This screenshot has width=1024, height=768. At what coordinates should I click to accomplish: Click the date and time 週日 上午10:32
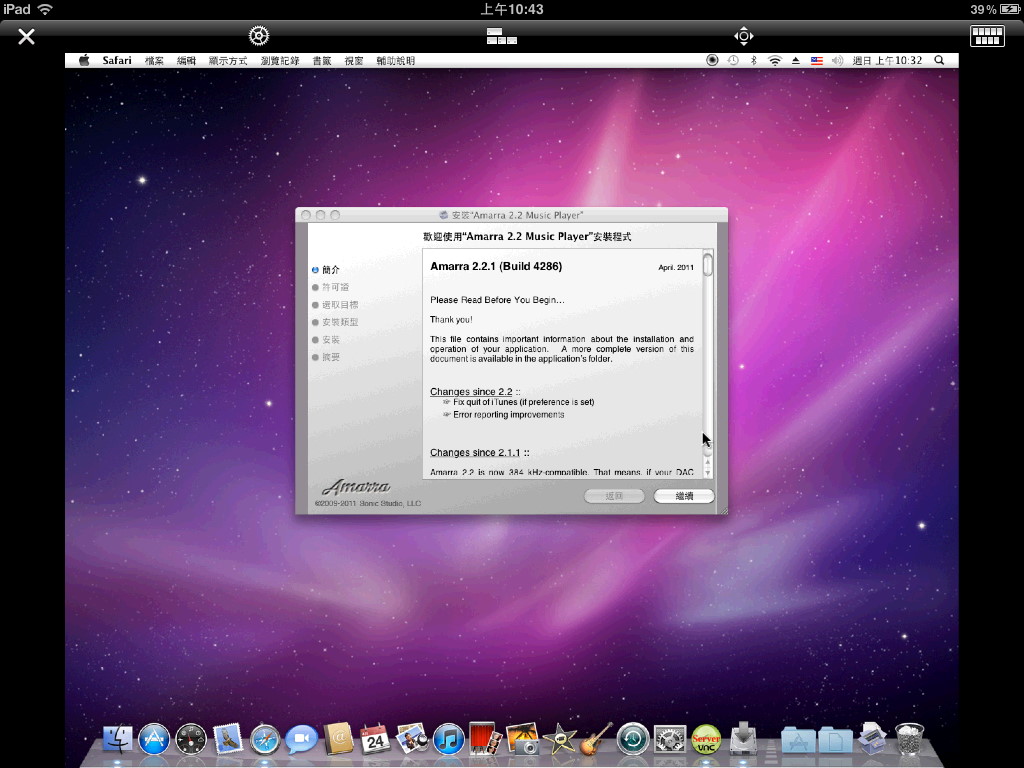887,60
